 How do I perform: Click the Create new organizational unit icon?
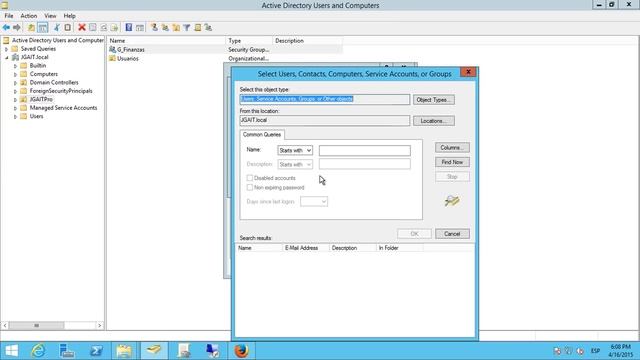click(176, 27)
